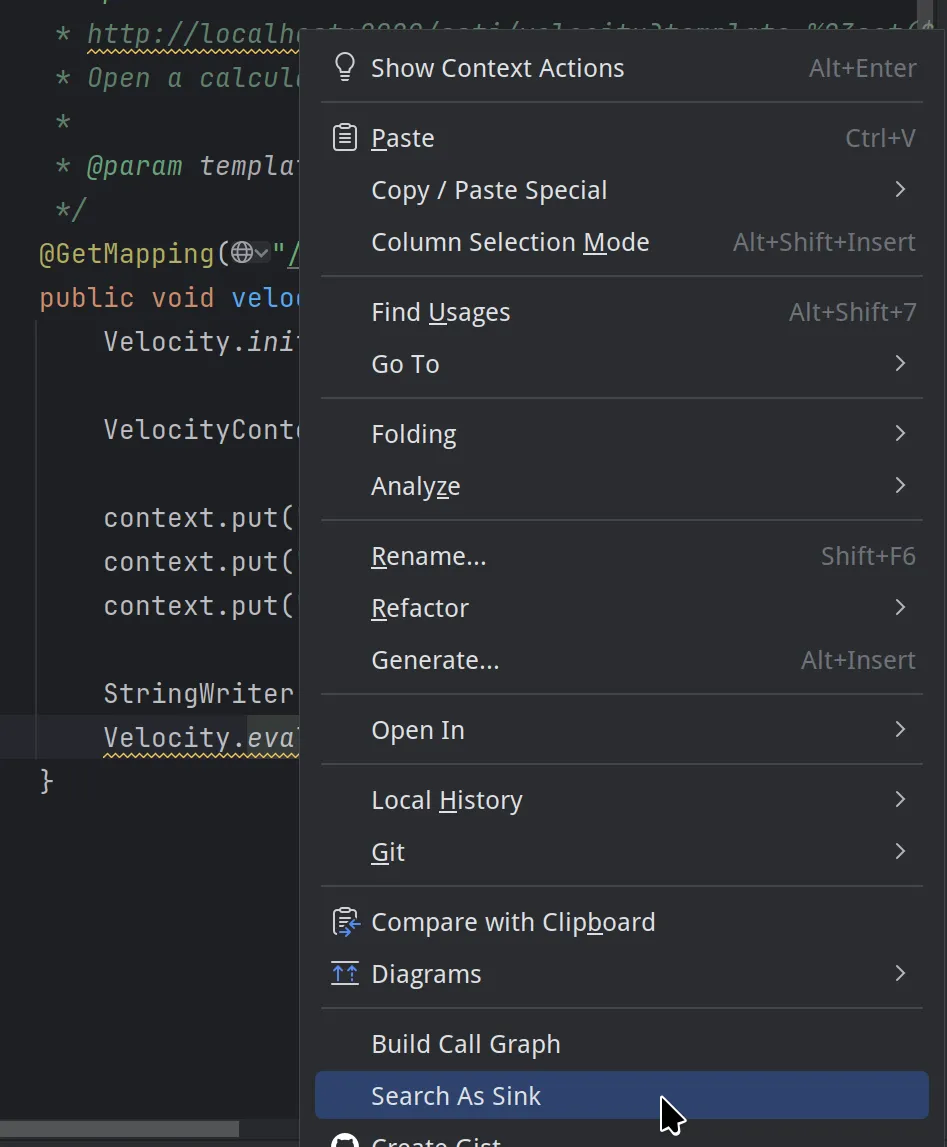The height and width of the screenshot is (1147, 947).
Task: Click the dropdown chevron after the globe icon
Action: pos(262,254)
